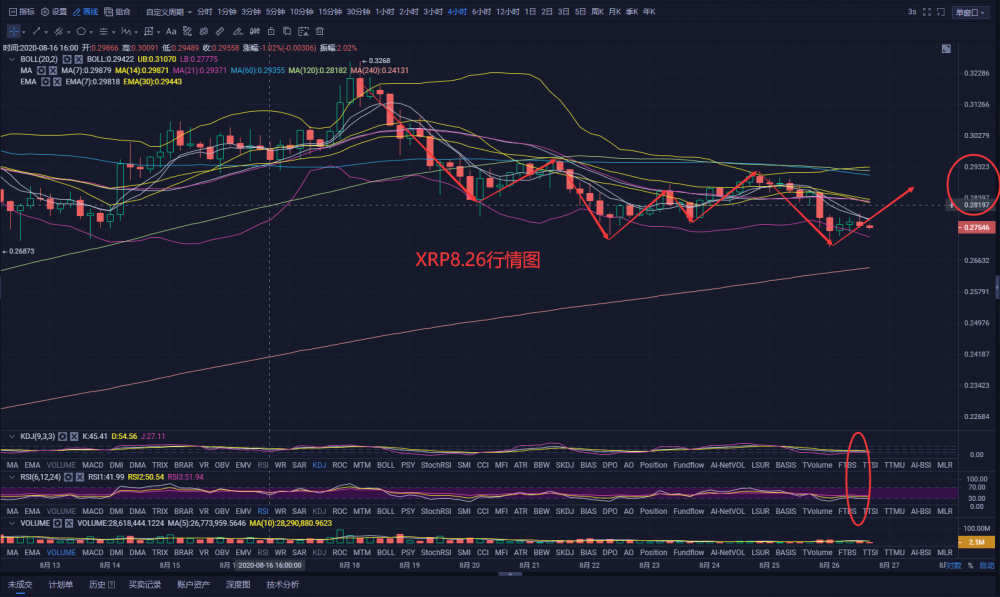Select the ellipse shape tool
This screenshot has height=597, width=1000.
(81, 31)
